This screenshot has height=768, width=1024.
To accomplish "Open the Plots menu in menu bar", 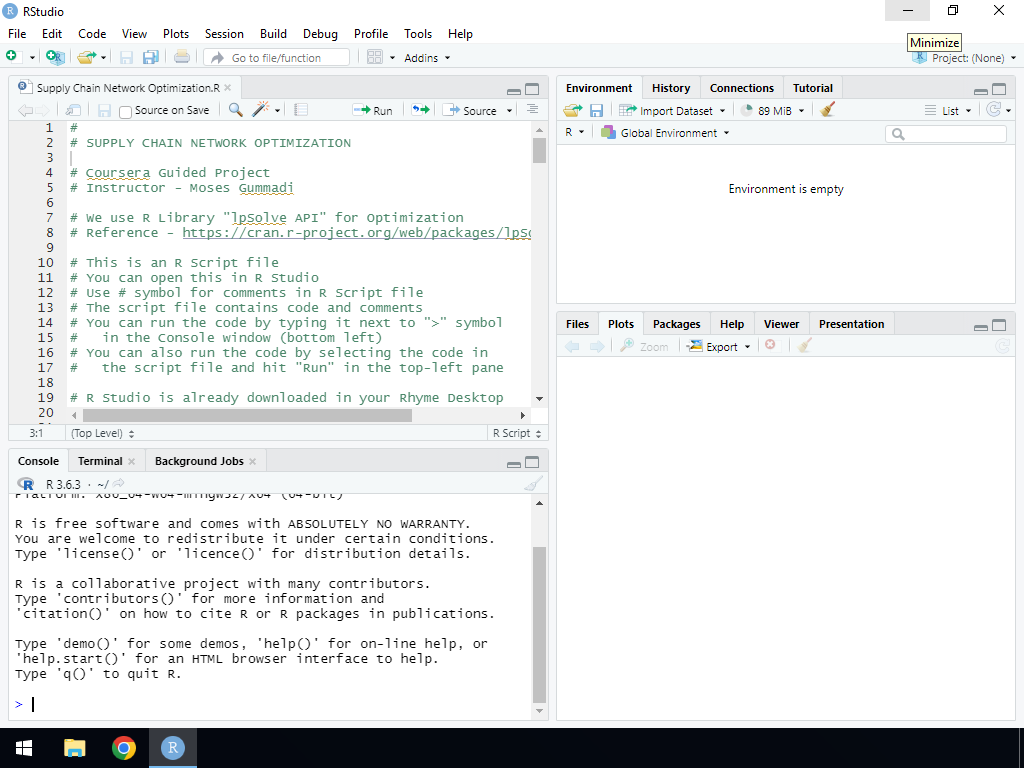I will point(176,33).
